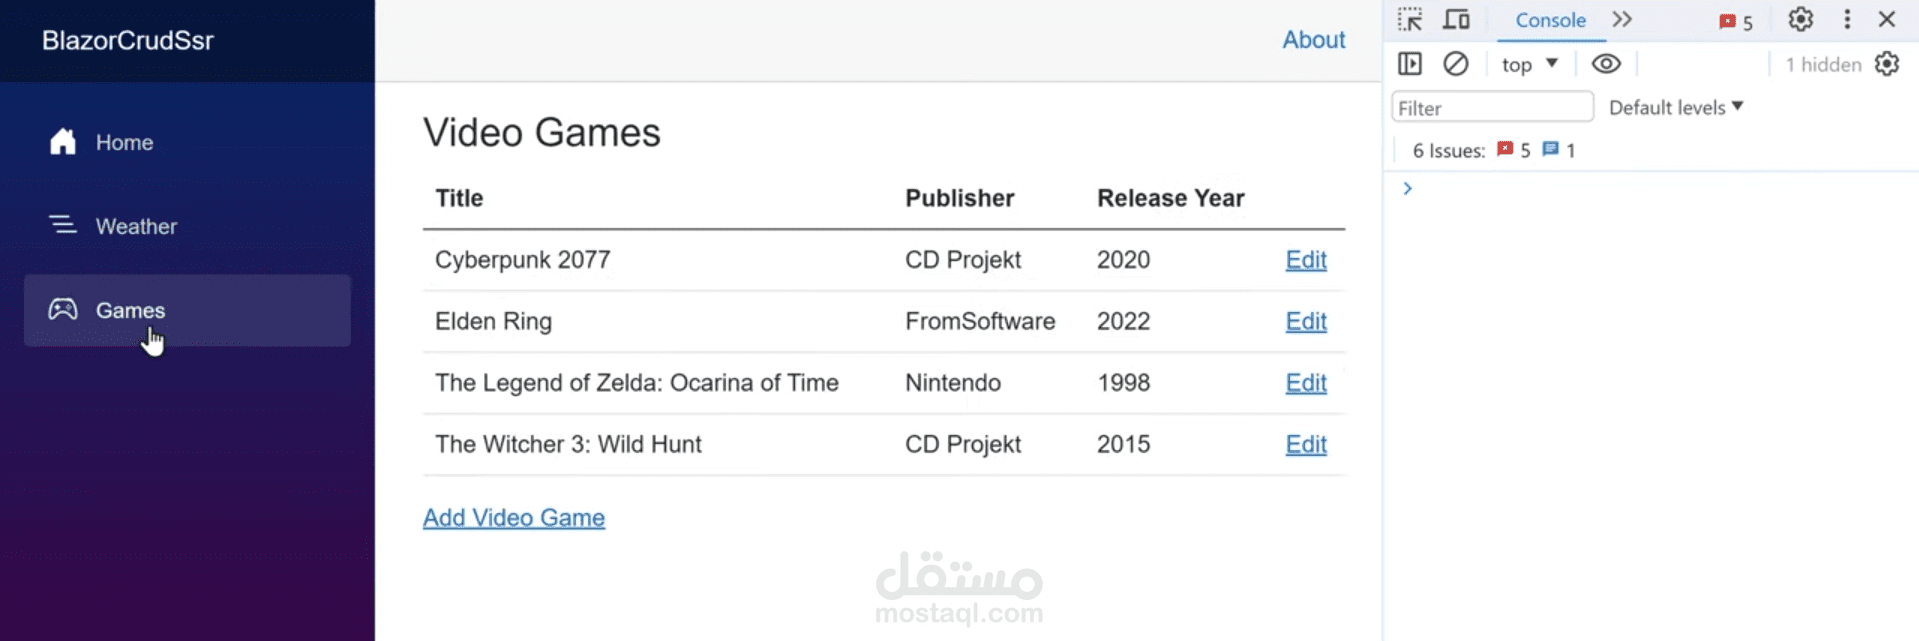Open the DevTools three-dot menu
The height and width of the screenshot is (641, 1919).
(x=1847, y=20)
